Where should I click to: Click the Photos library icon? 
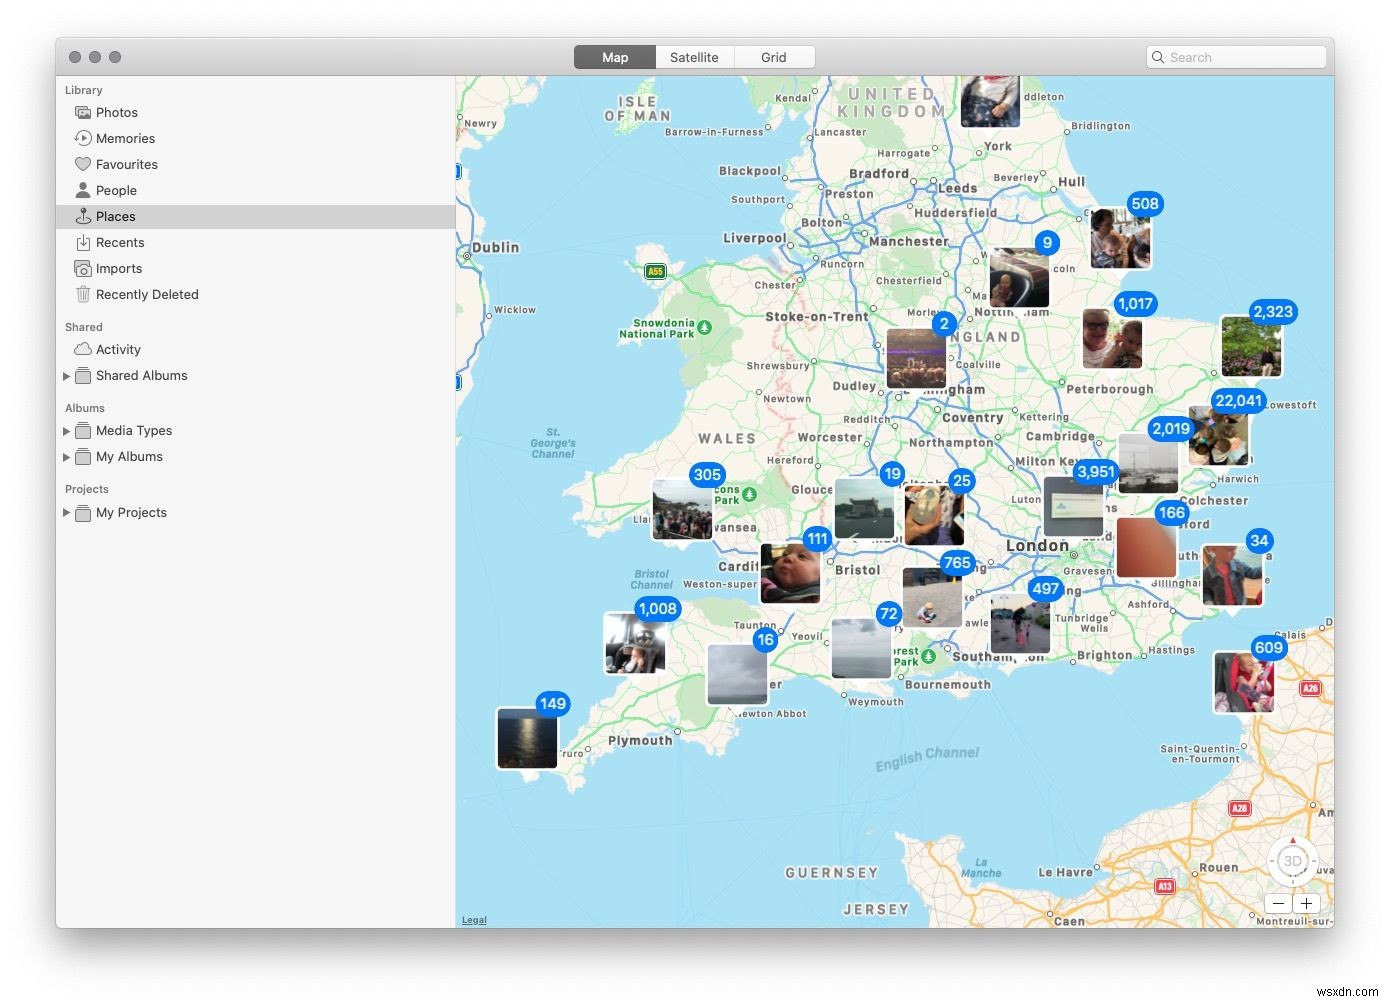[83, 112]
